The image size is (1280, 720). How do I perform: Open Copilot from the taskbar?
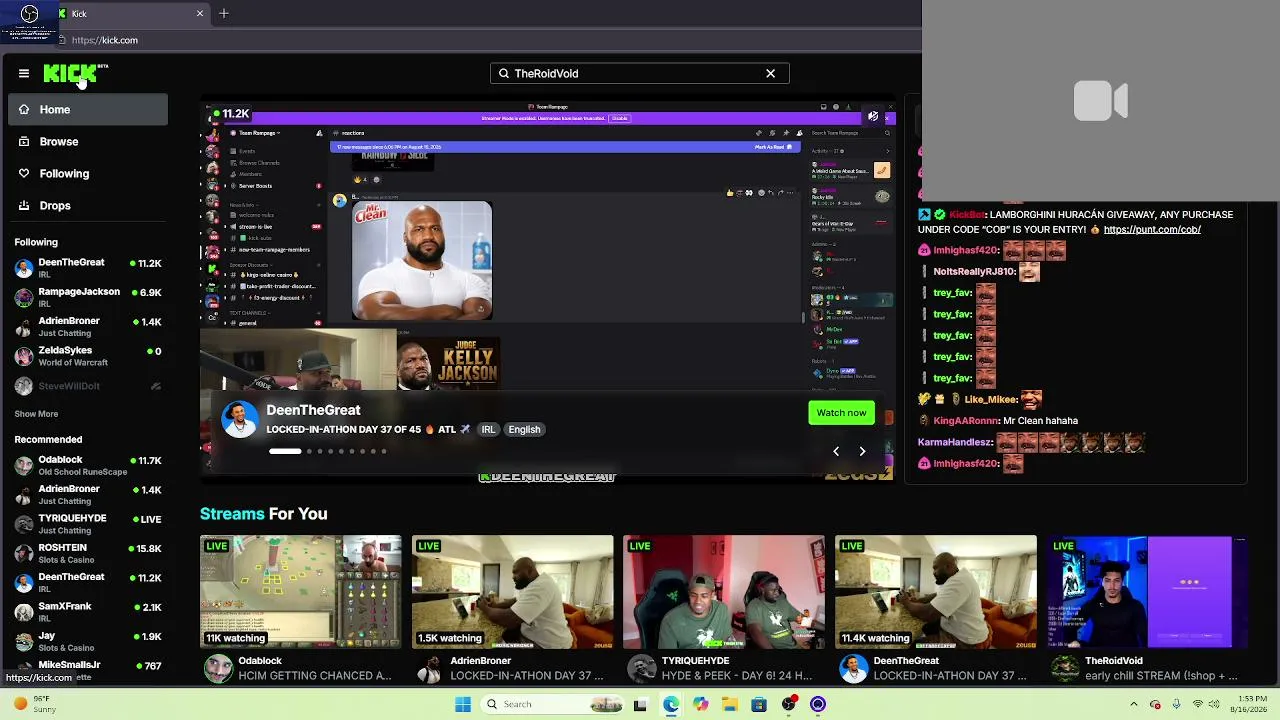click(700, 704)
